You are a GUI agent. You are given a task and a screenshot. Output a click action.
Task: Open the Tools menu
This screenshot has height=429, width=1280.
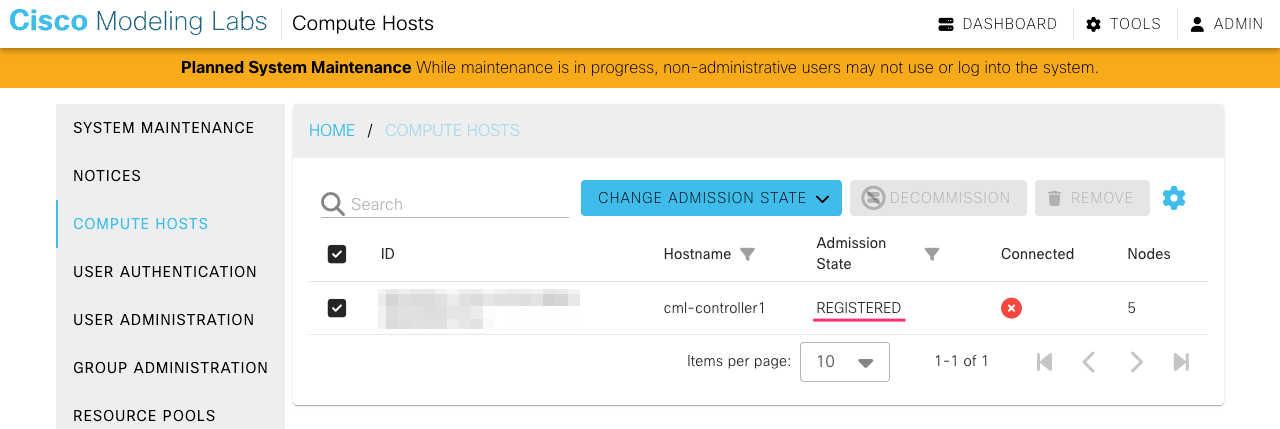(x=1123, y=24)
